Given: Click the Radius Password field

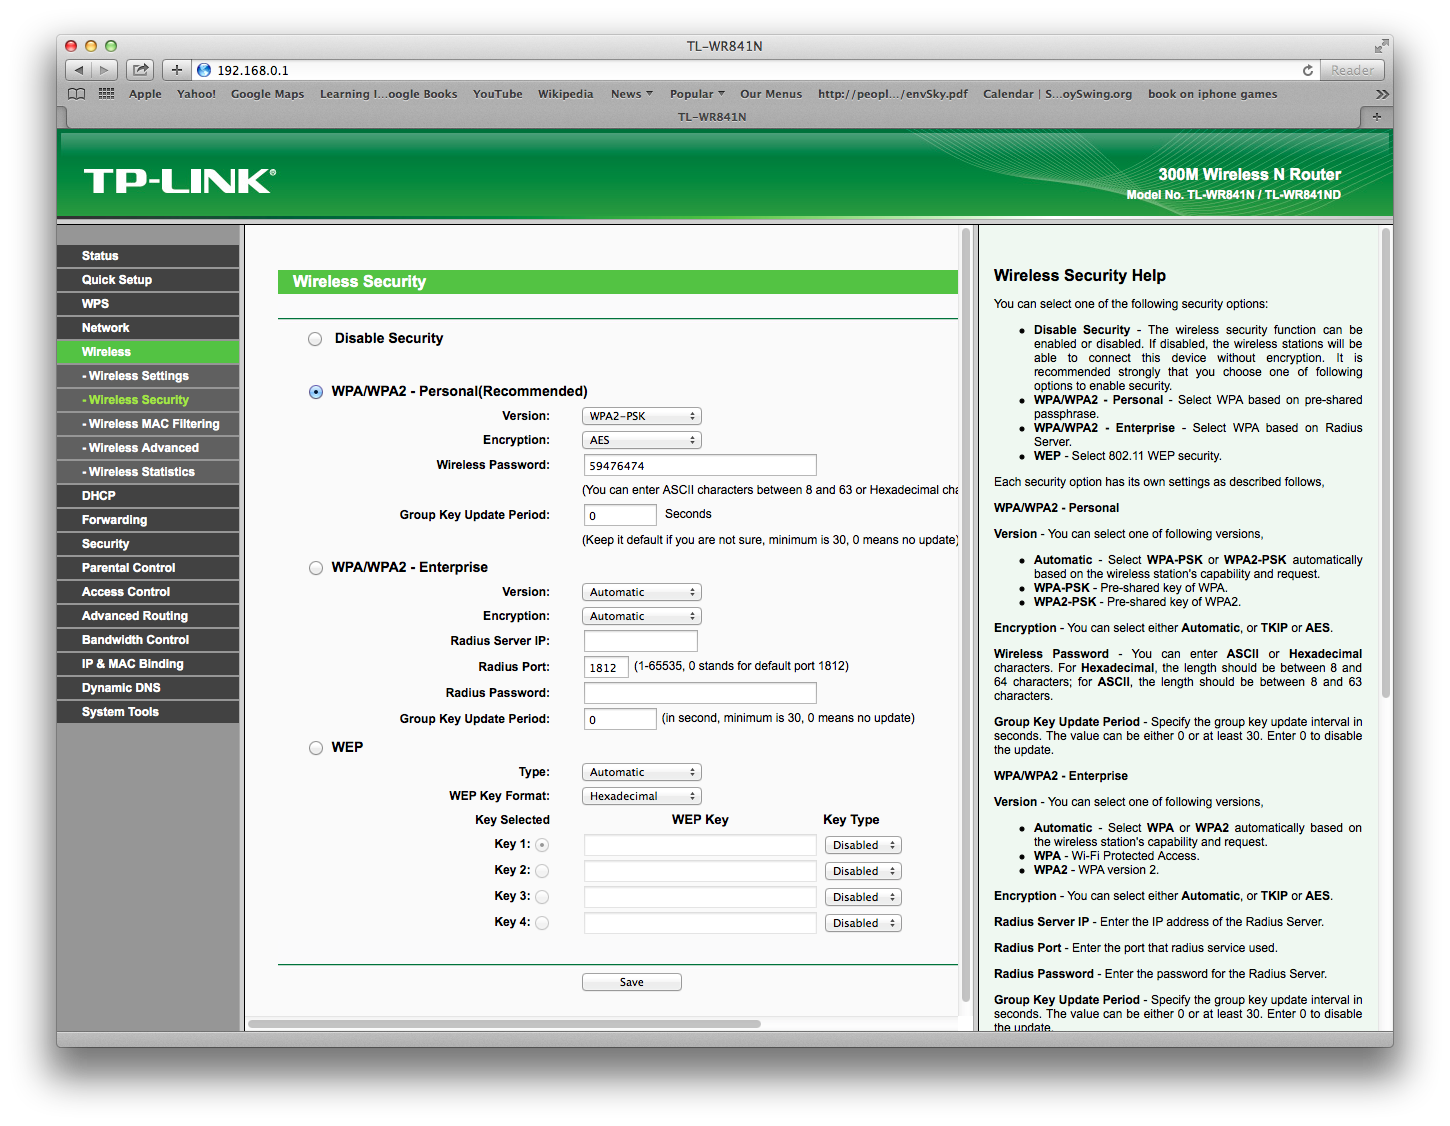Looking at the screenshot, I should tap(700, 693).
